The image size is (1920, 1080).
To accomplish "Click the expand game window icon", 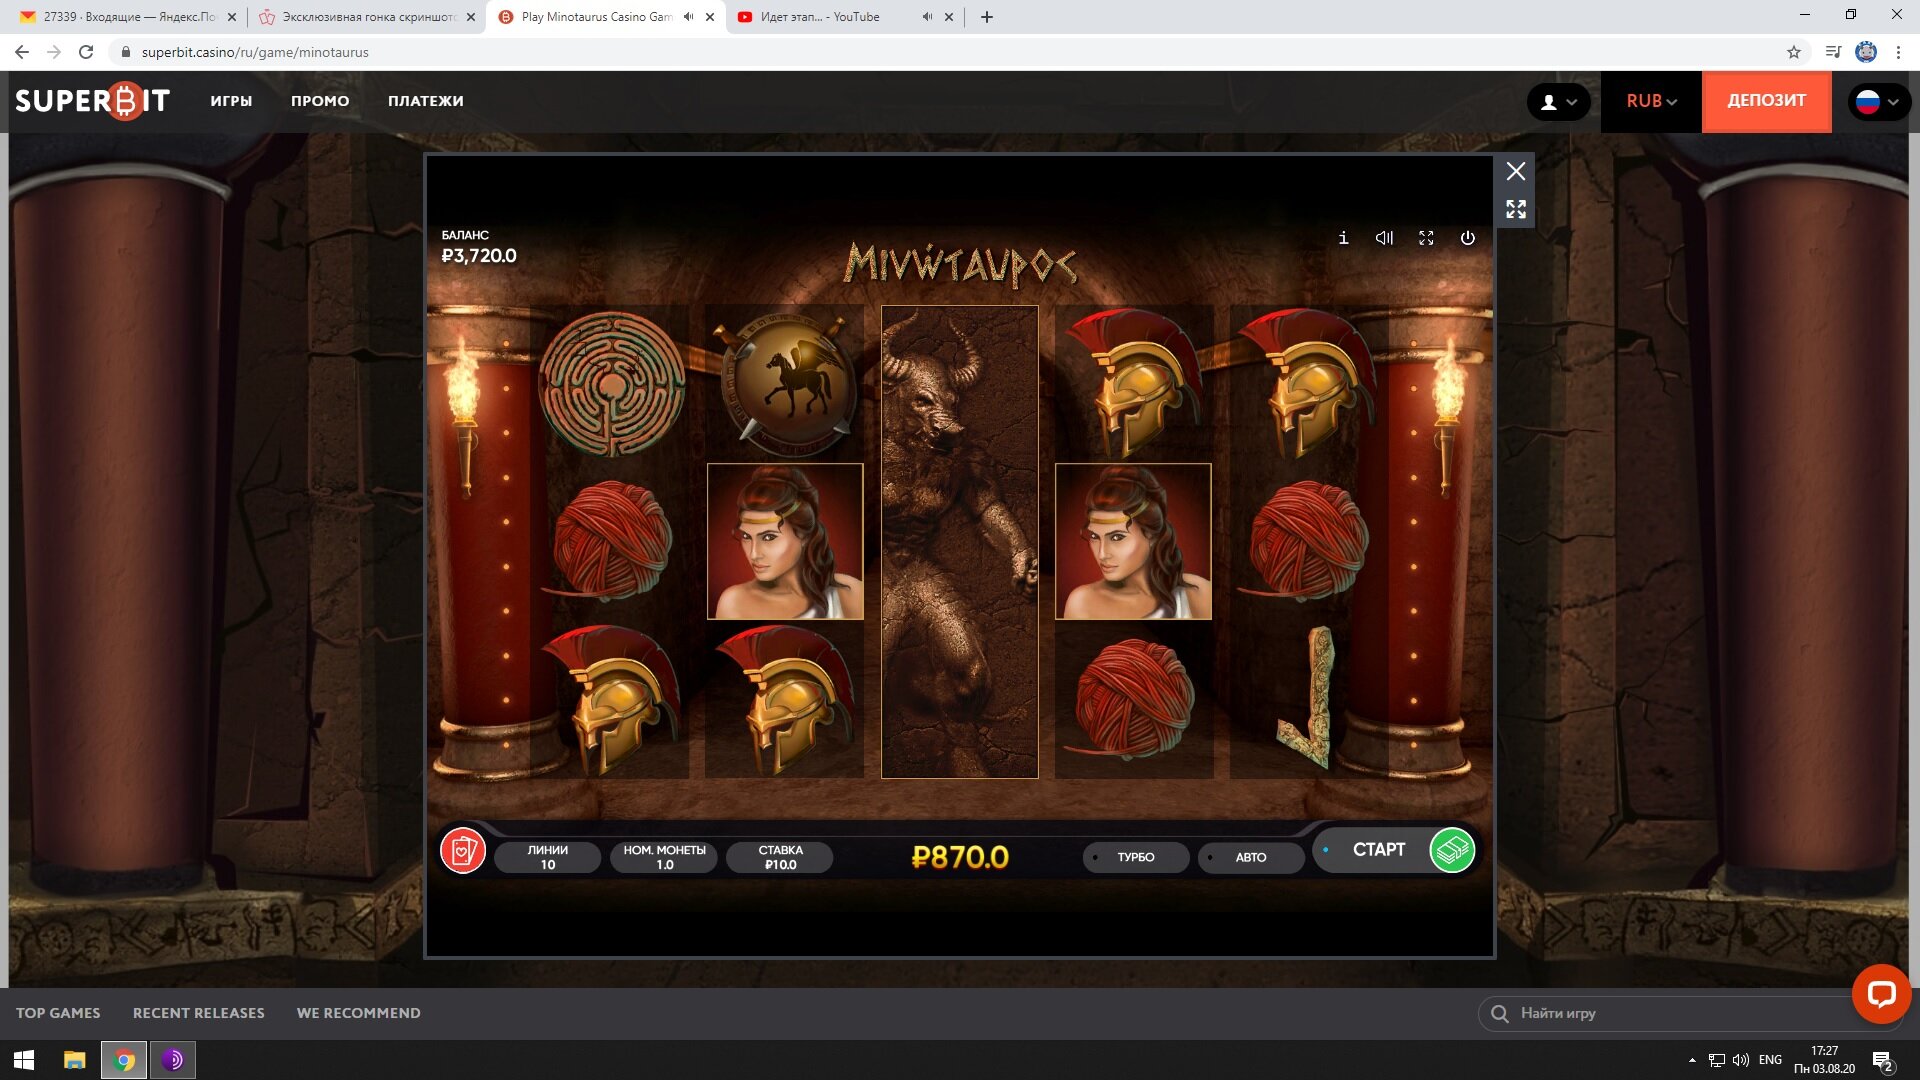I will point(1516,209).
